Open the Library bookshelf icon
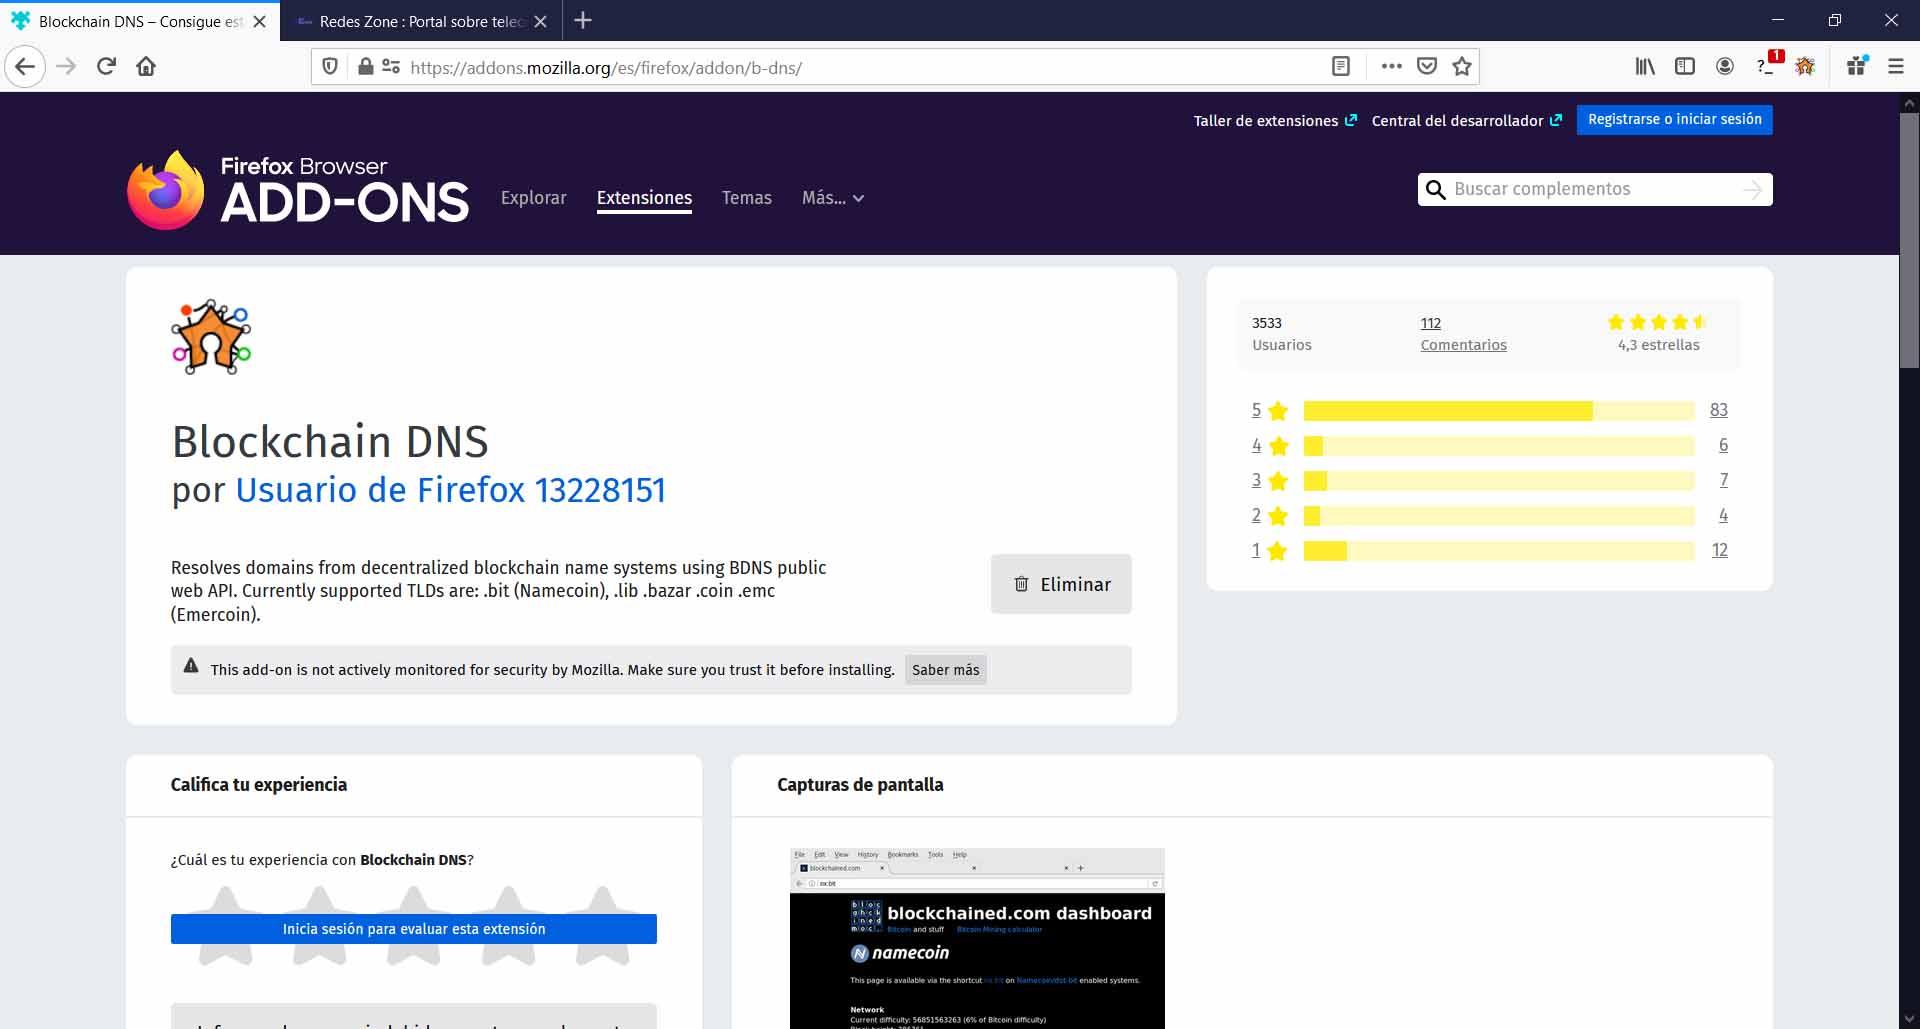The width and height of the screenshot is (1920, 1029). [1645, 67]
